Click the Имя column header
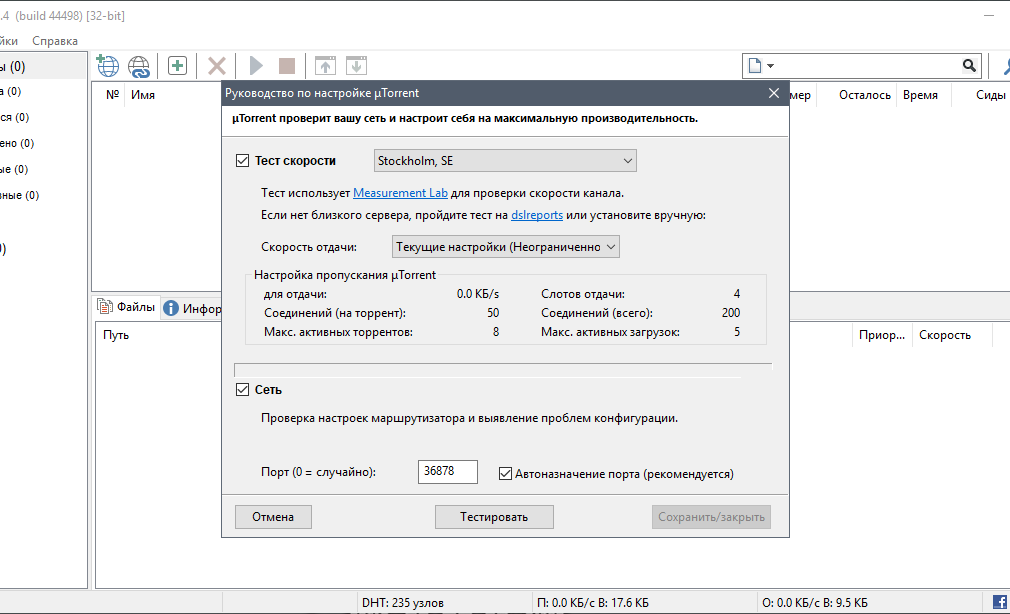This screenshot has height=614, width=1010. (143, 95)
